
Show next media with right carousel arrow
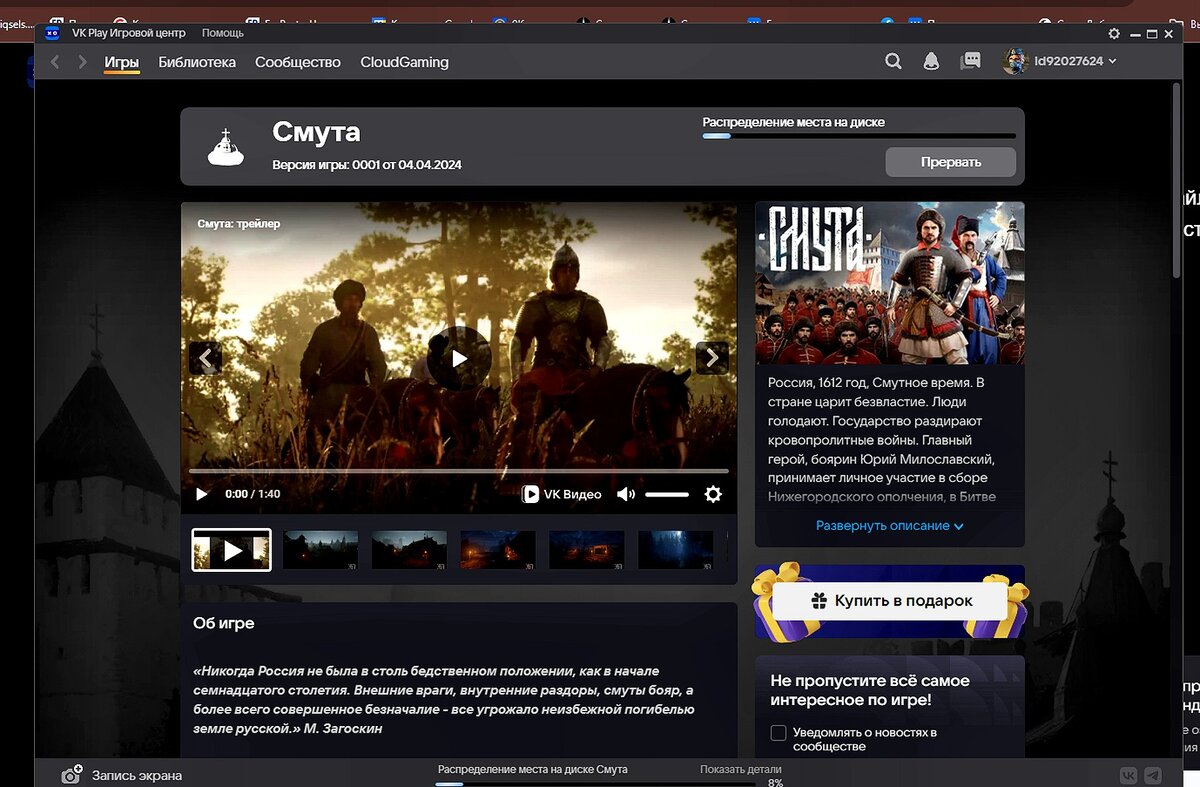[x=712, y=357]
